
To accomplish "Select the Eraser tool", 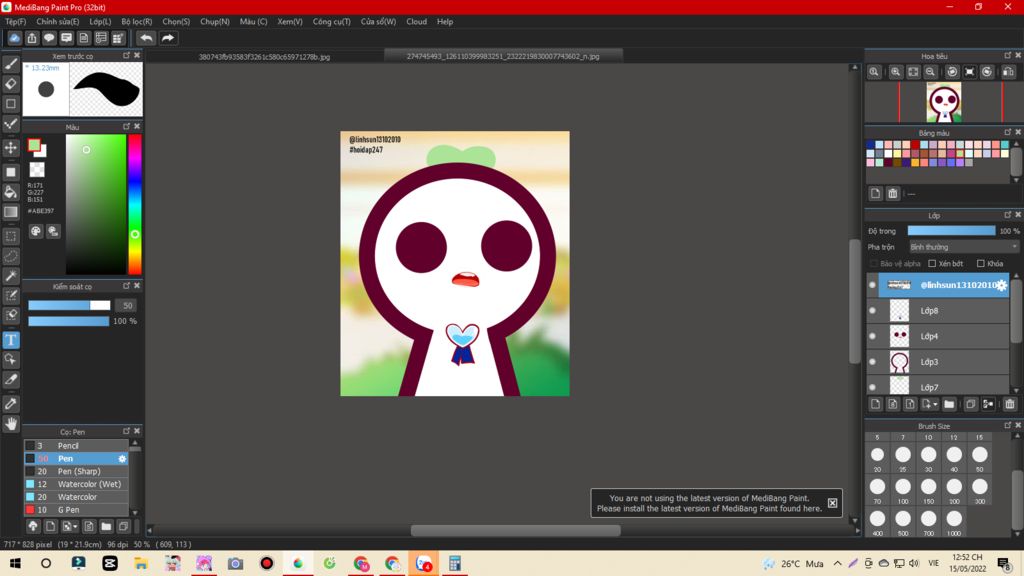I will click(11, 84).
